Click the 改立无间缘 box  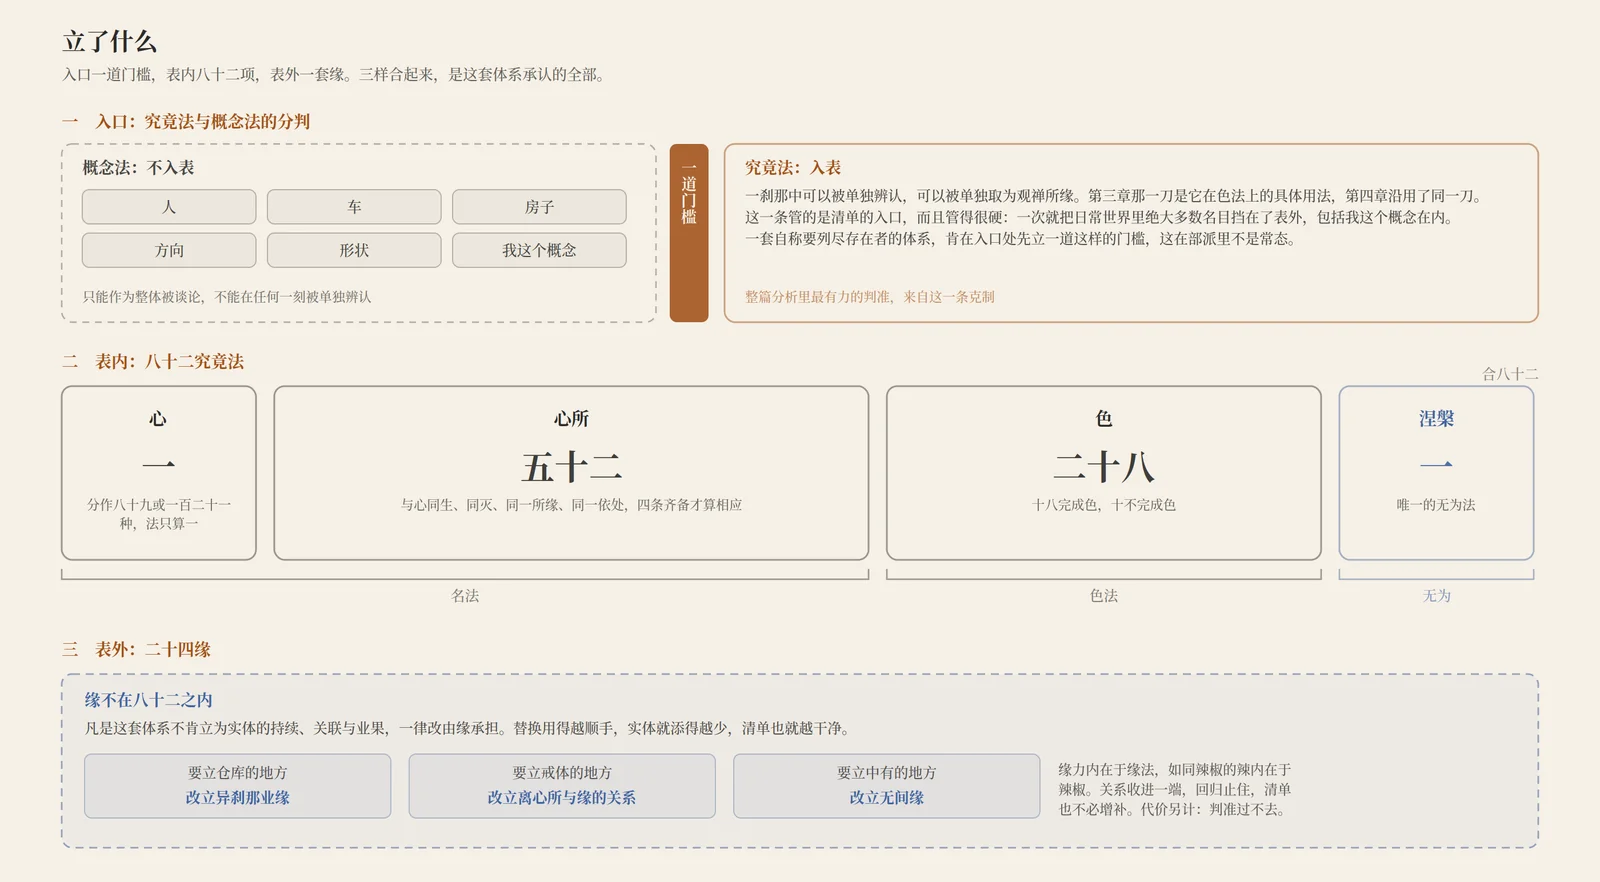pos(886,786)
